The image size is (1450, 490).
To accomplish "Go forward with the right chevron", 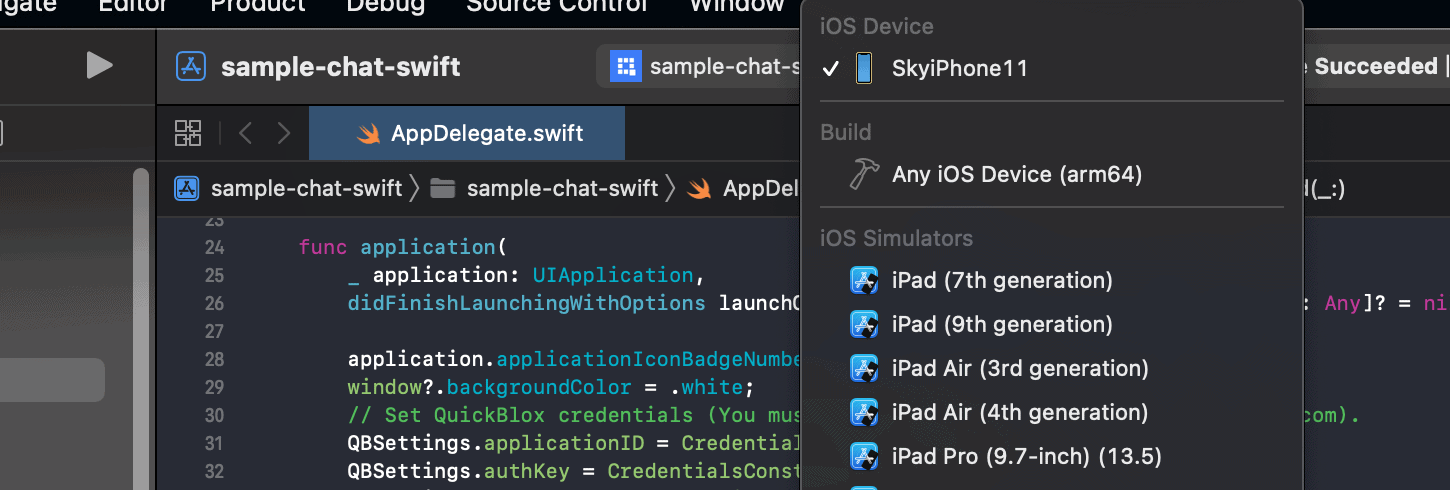I will point(284,133).
